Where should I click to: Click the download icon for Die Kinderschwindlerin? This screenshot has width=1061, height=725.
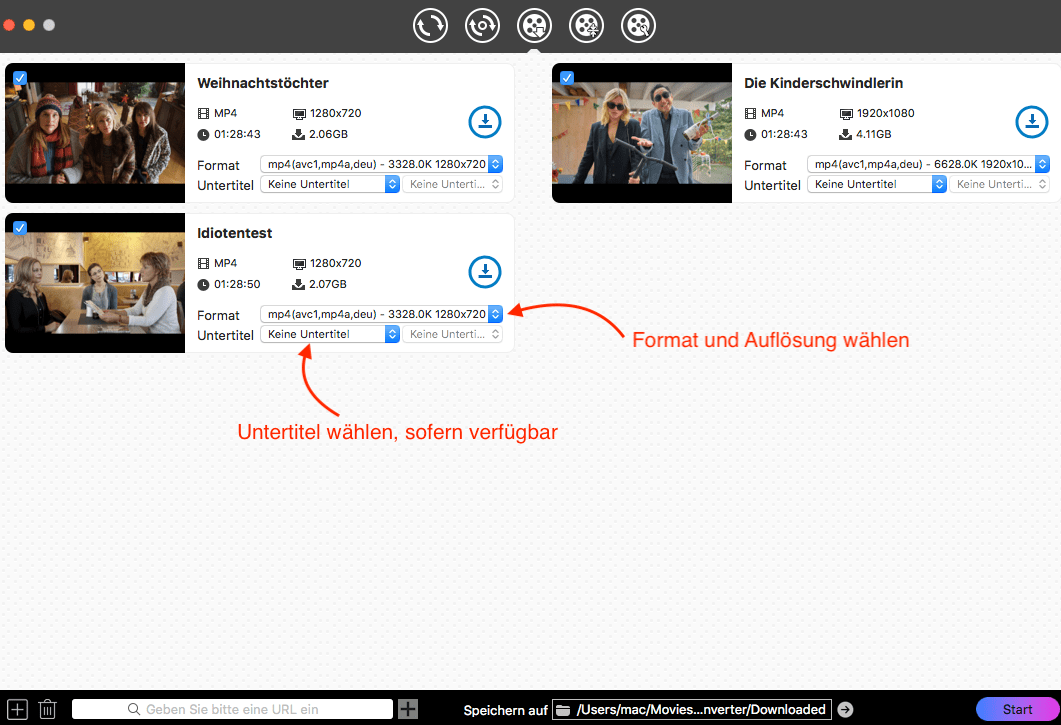point(1032,121)
